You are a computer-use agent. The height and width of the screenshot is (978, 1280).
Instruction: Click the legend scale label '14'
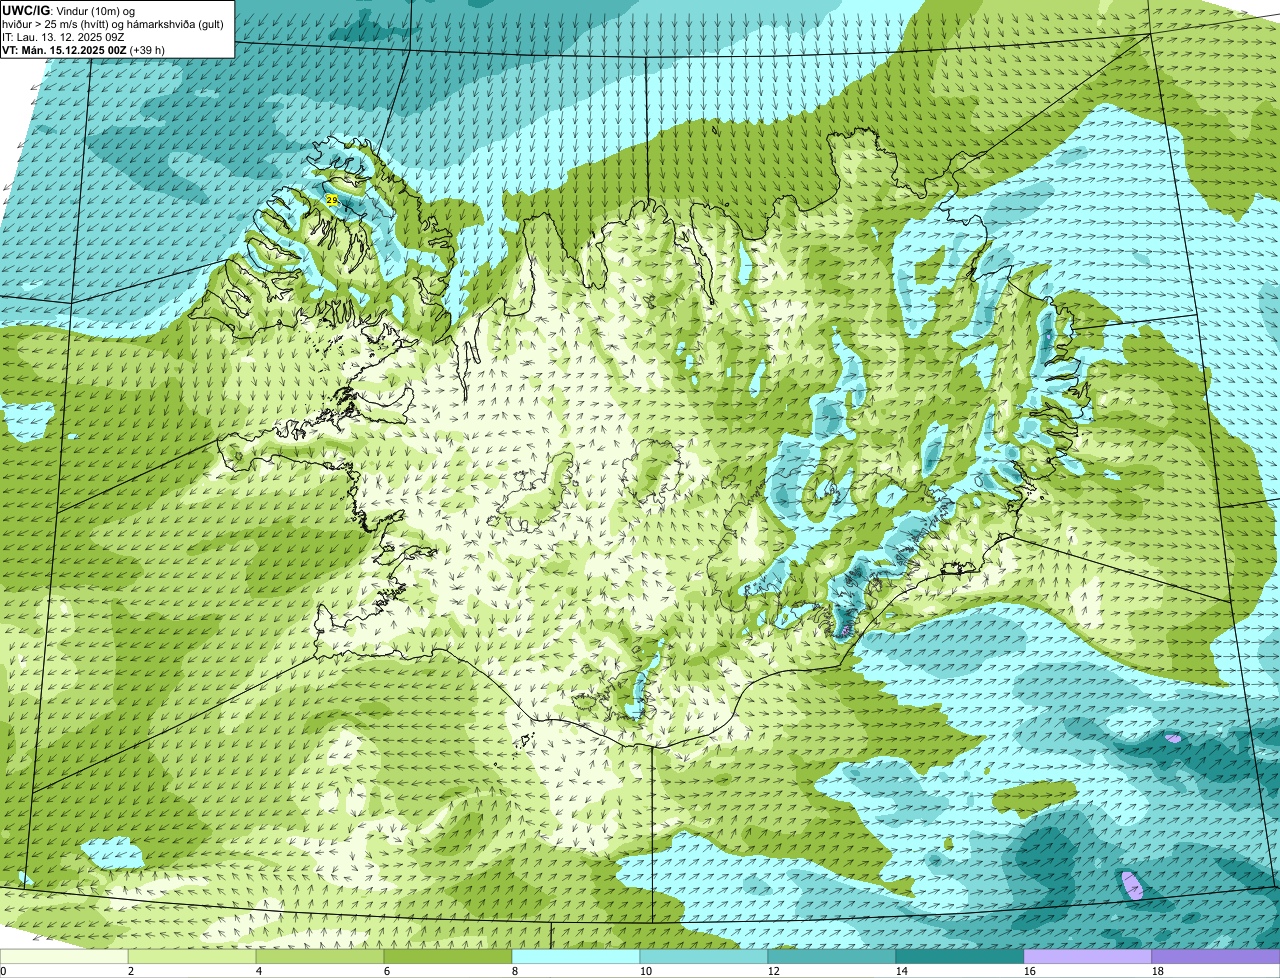coord(902,971)
